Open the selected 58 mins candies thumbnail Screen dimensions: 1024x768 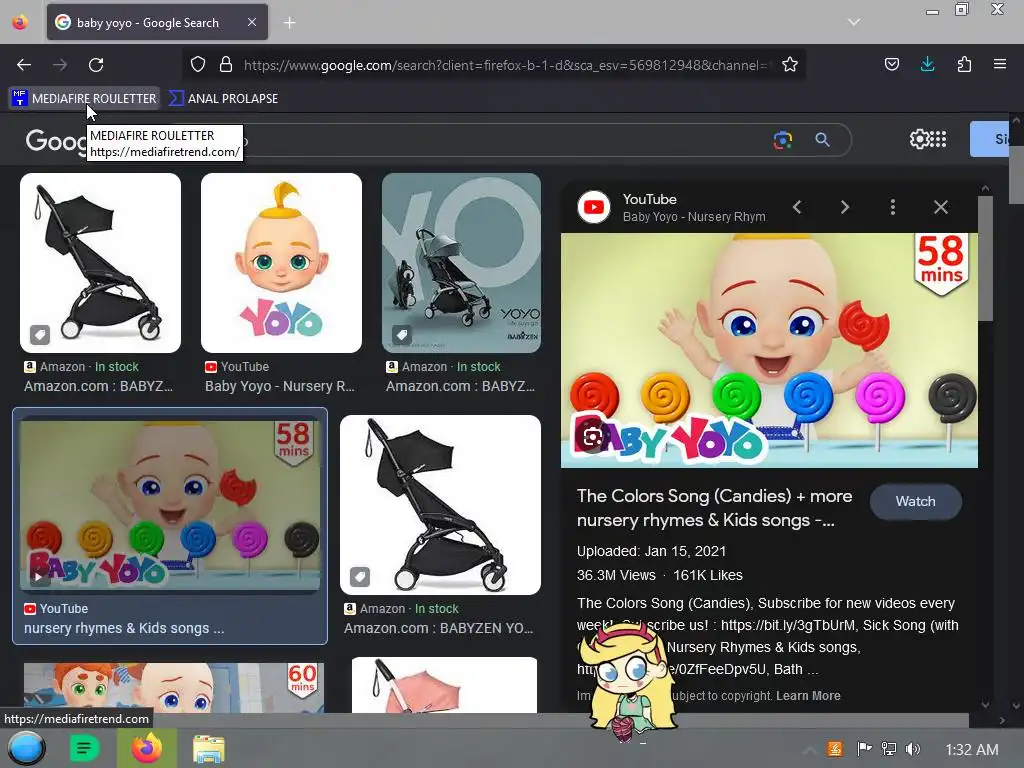tap(170, 505)
